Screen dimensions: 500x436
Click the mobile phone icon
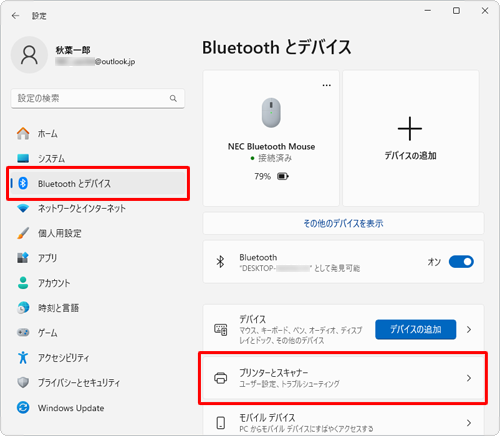[x=221, y=423]
